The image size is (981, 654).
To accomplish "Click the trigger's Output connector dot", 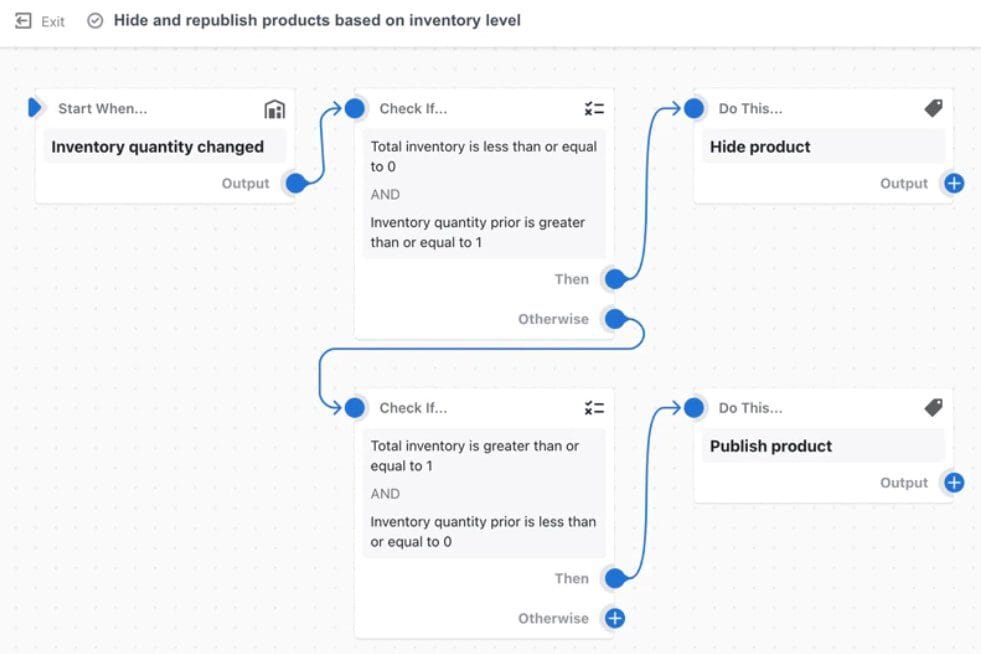I will (295, 184).
